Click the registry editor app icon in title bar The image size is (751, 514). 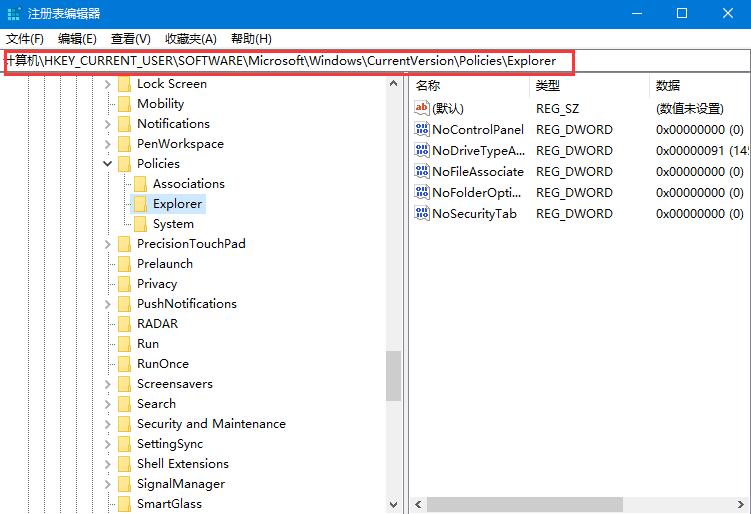13,14
